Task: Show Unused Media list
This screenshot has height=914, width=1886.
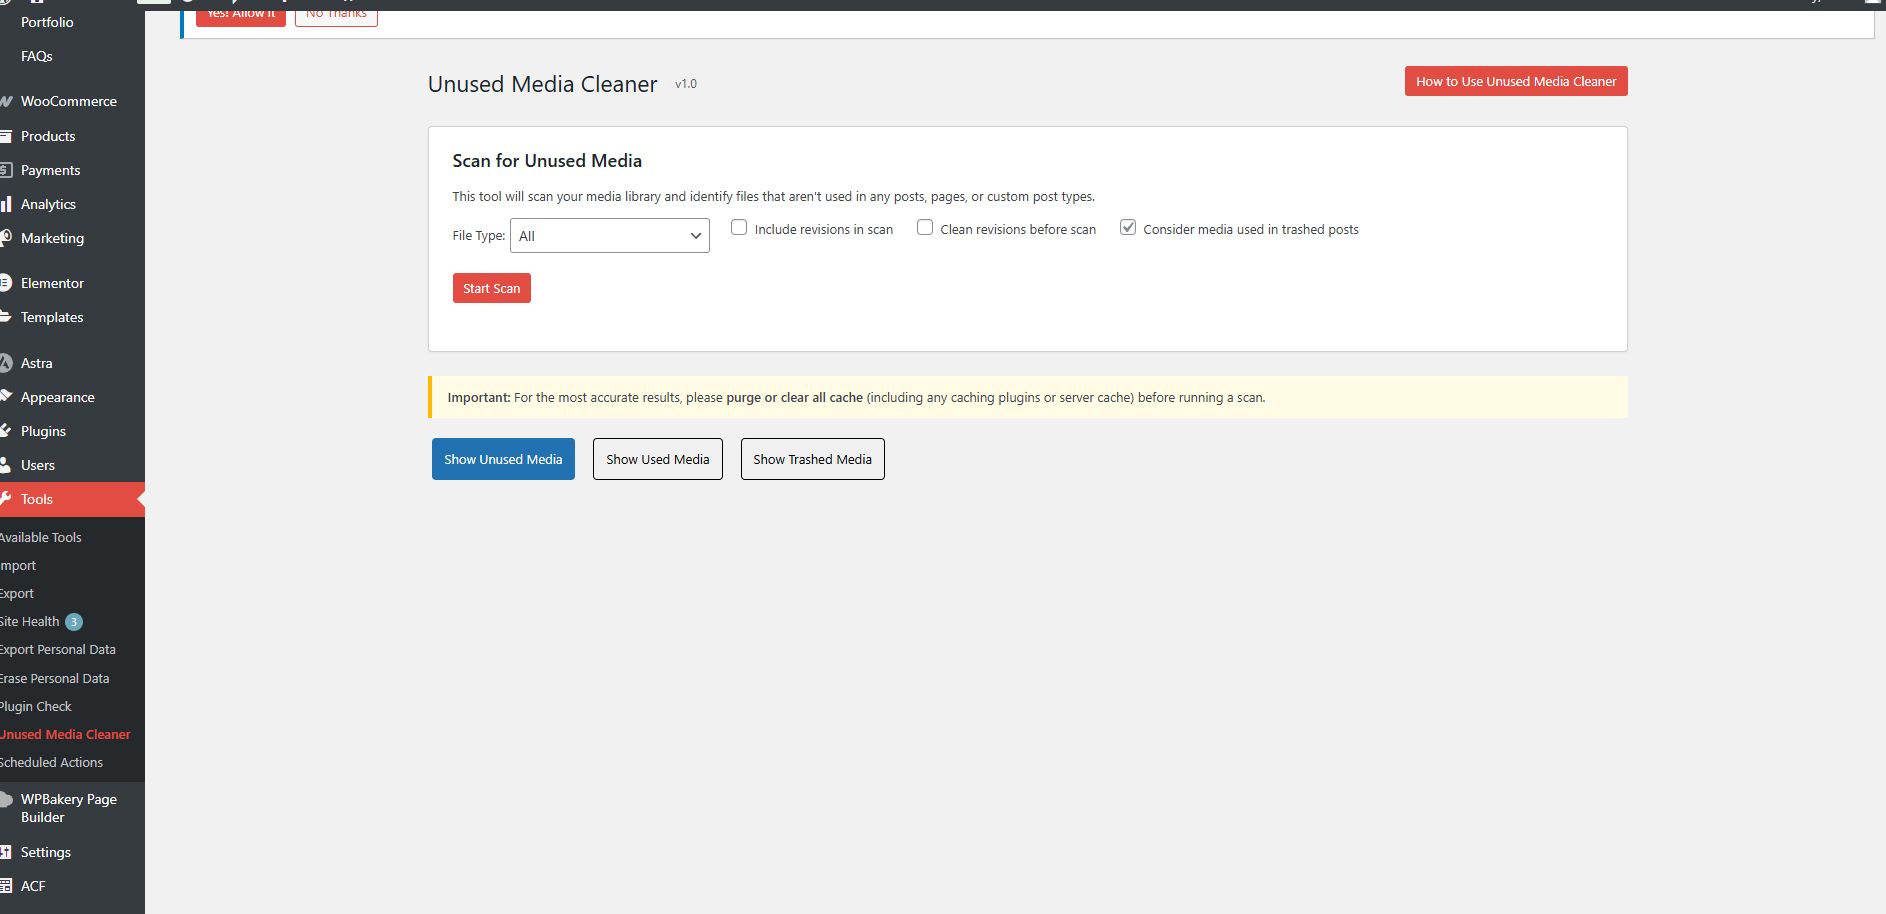Action: tap(503, 459)
